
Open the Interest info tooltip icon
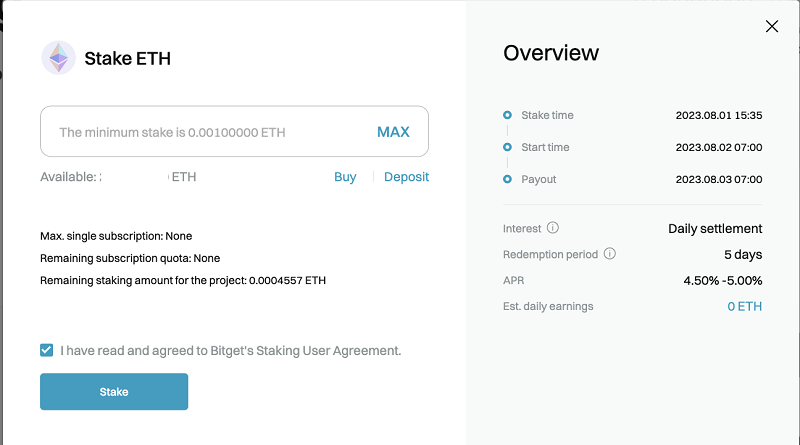(553, 228)
